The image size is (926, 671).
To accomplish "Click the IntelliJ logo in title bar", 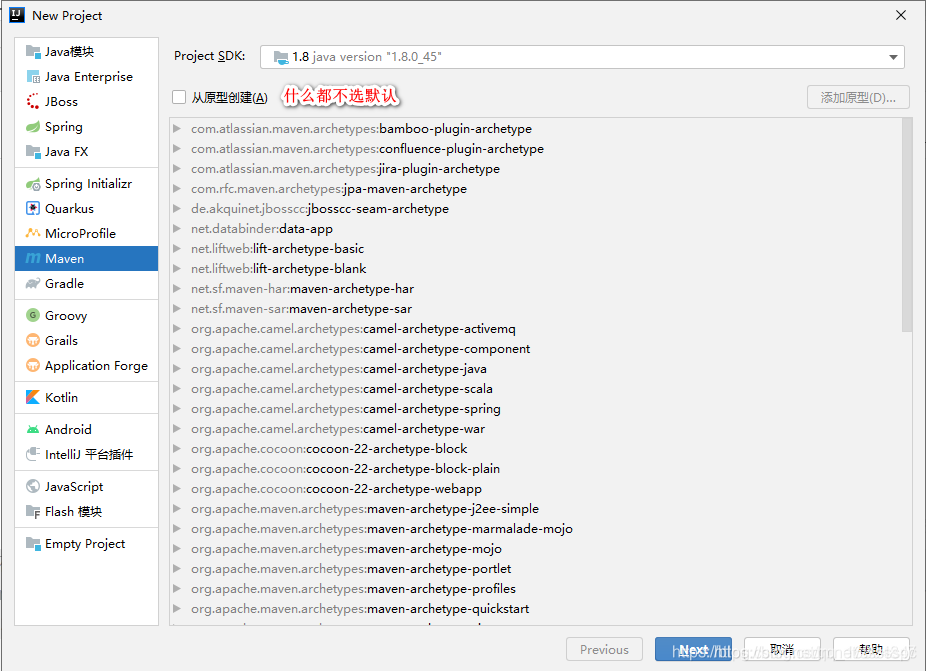I will click(17, 15).
